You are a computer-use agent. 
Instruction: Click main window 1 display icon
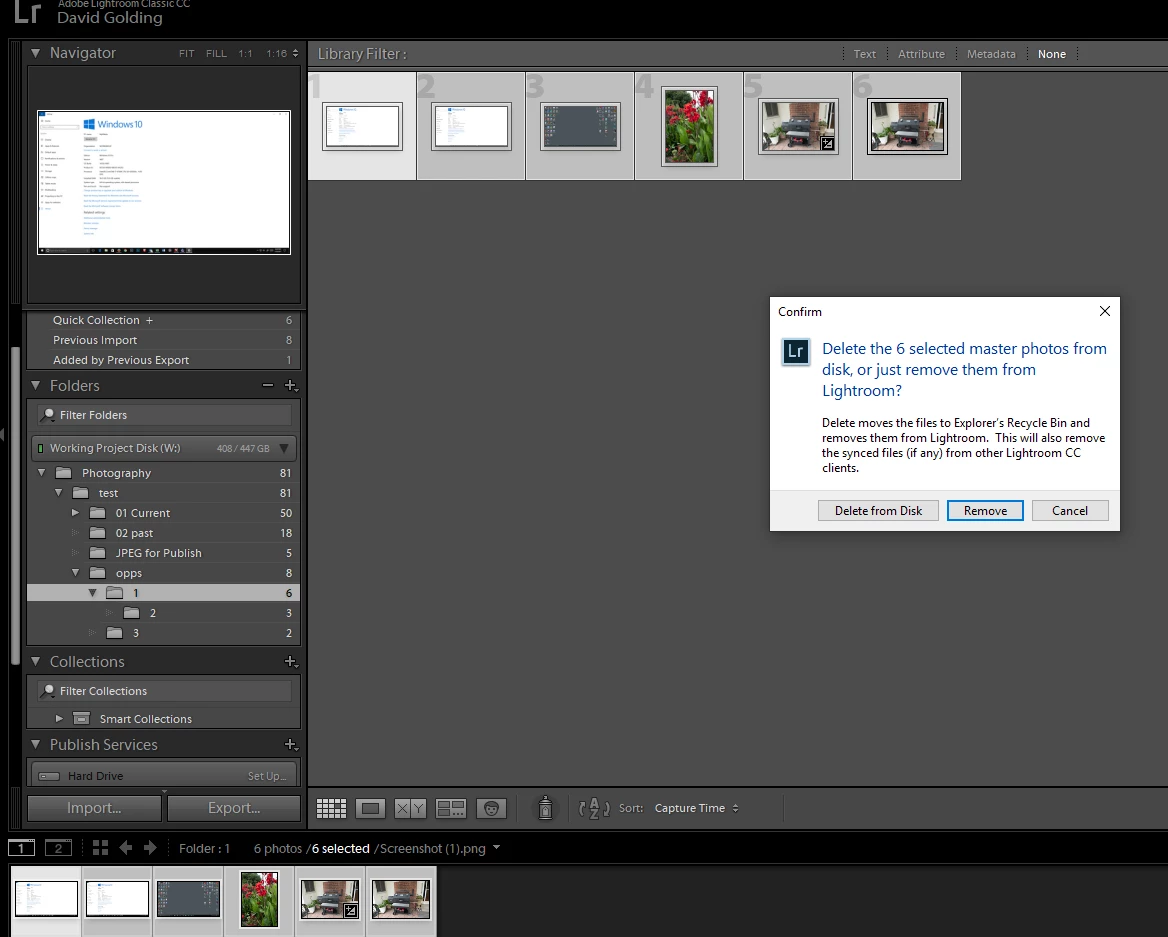coord(21,848)
